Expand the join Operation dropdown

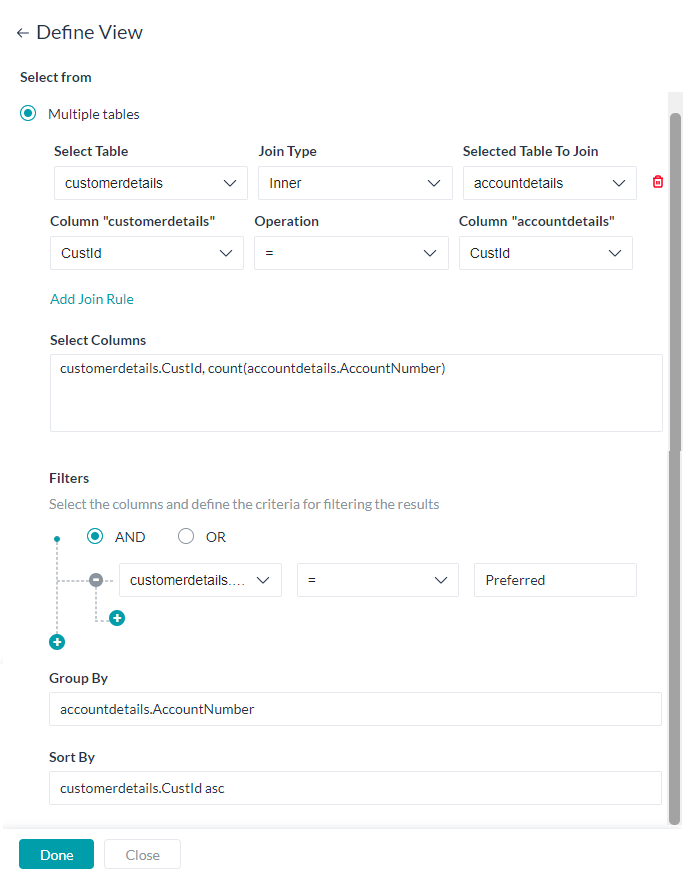(351, 253)
